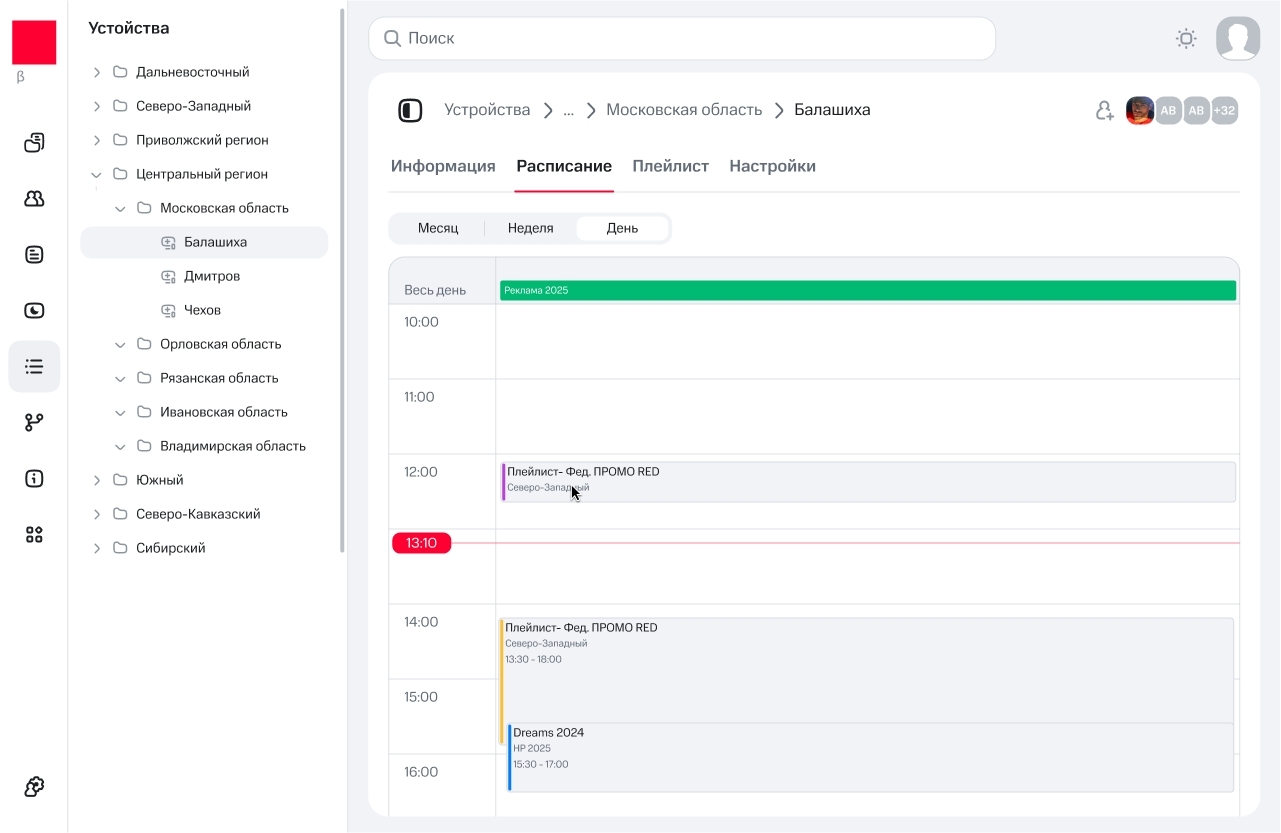Open the Плейлист tab
Screen dimensions: 1281x833
670,166
